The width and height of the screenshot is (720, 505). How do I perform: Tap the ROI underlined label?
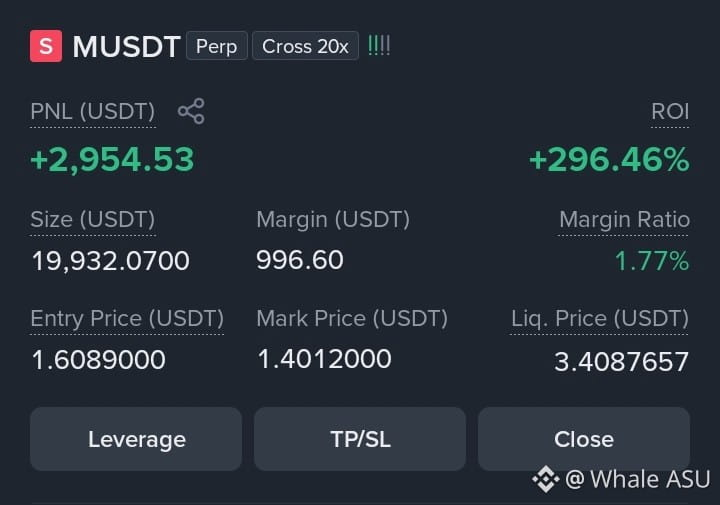click(670, 112)
